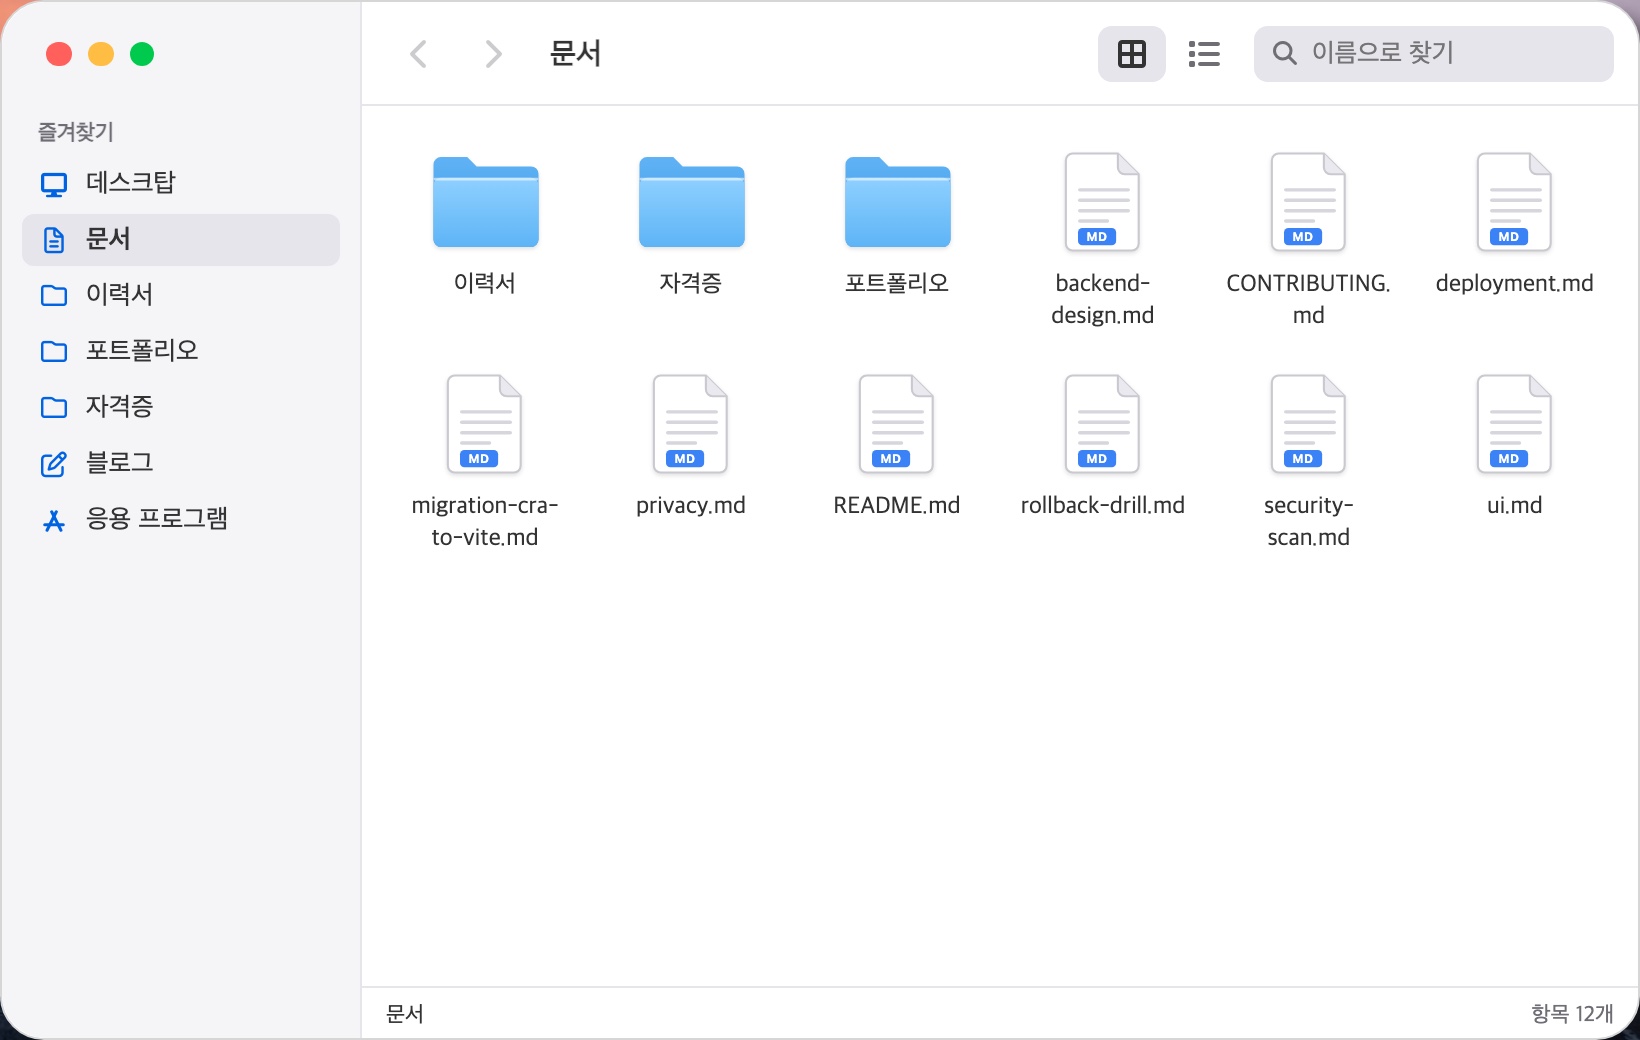This screenshot has width=1640, height=1040.
Task: Click the security-scan.md file name label
Action: point(1308,521)
